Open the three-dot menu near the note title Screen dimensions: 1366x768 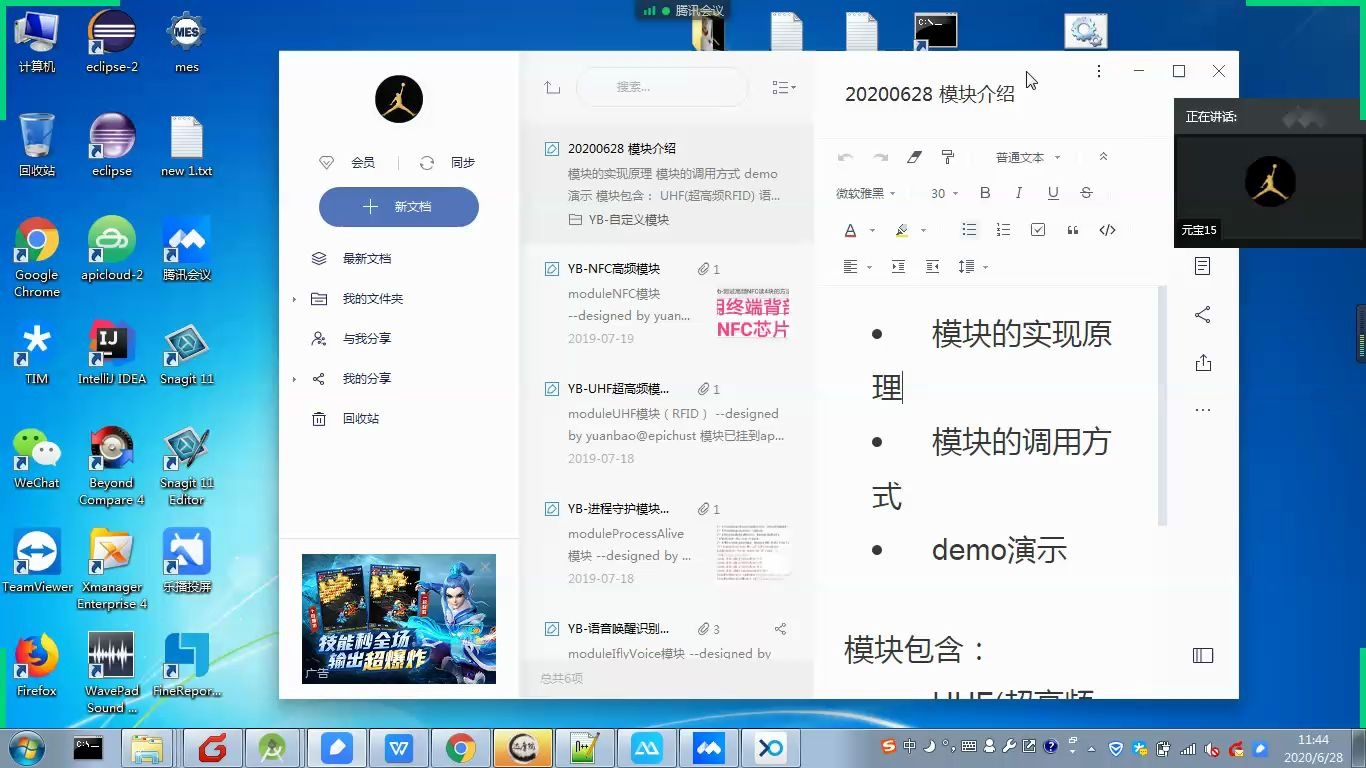1098,71
